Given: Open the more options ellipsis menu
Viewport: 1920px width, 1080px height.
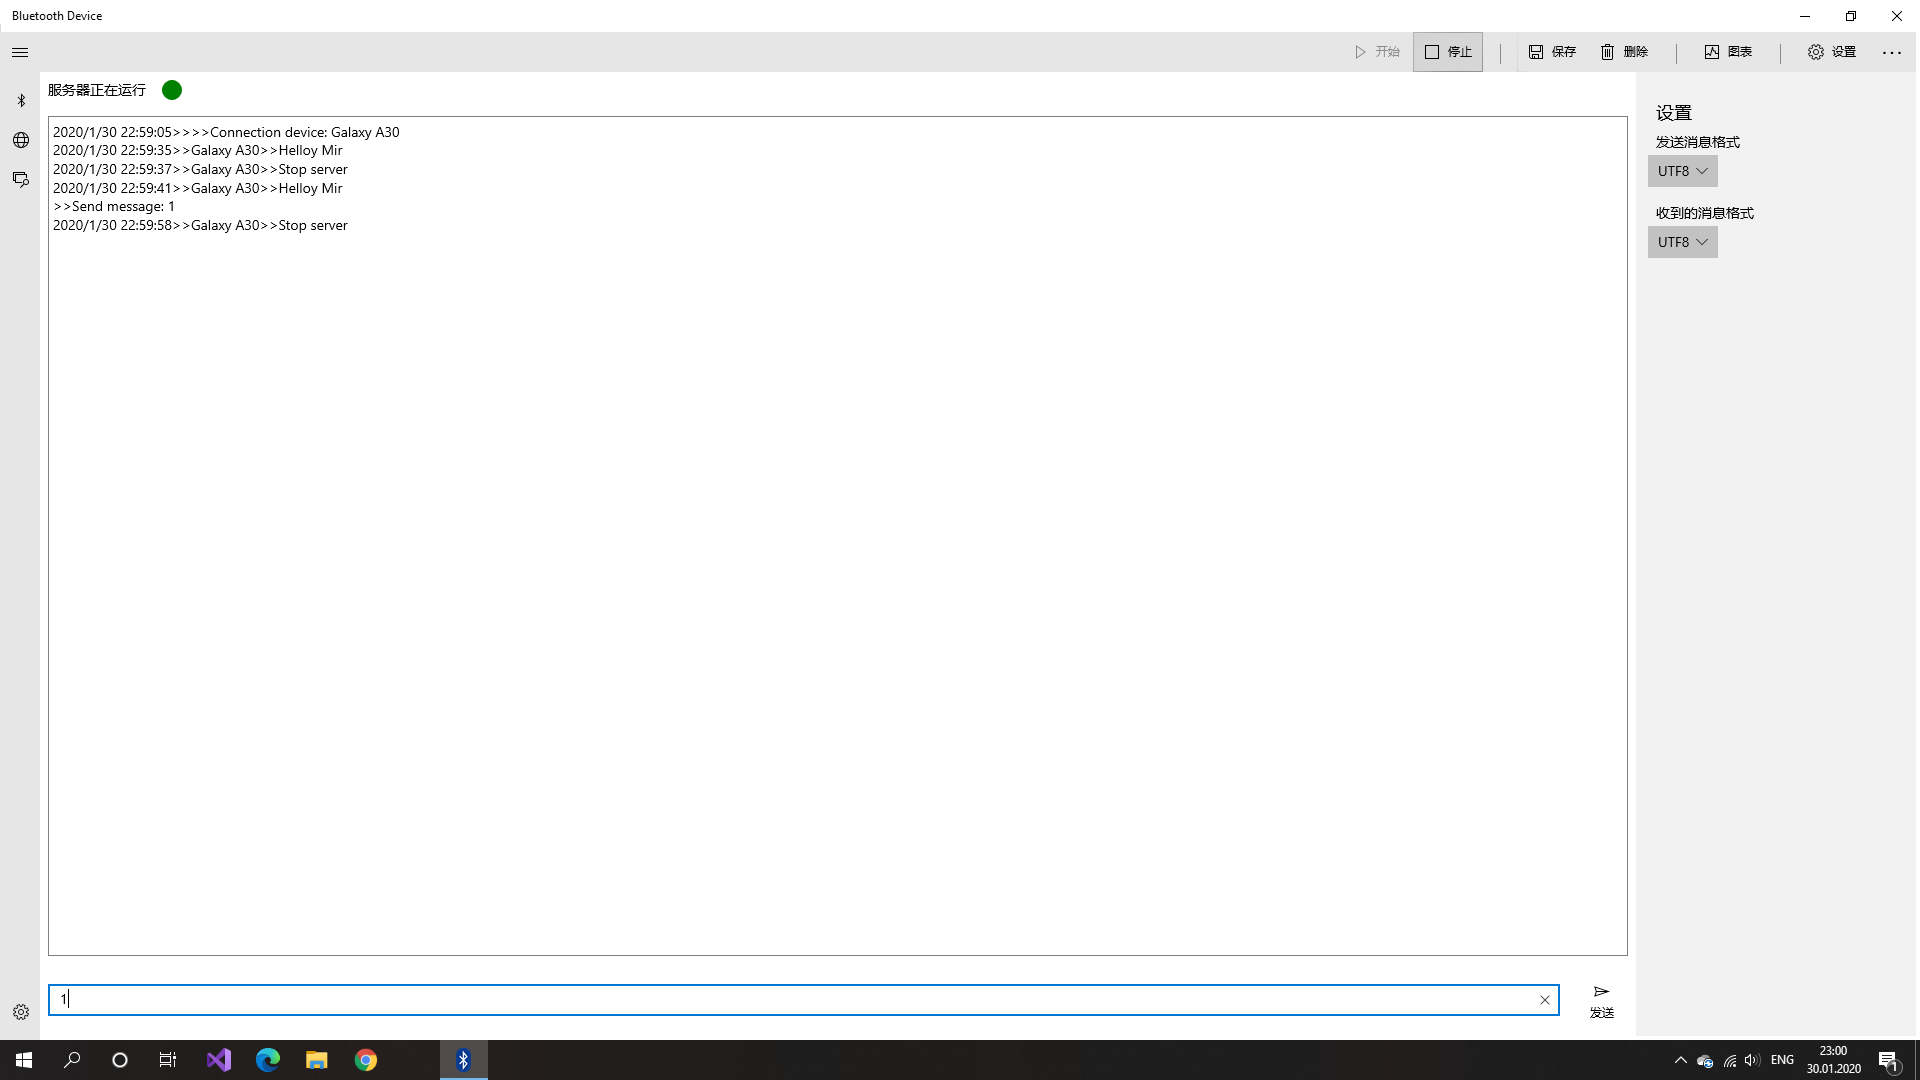Looking at the screenshot, I should click(x=1892, y=52).
